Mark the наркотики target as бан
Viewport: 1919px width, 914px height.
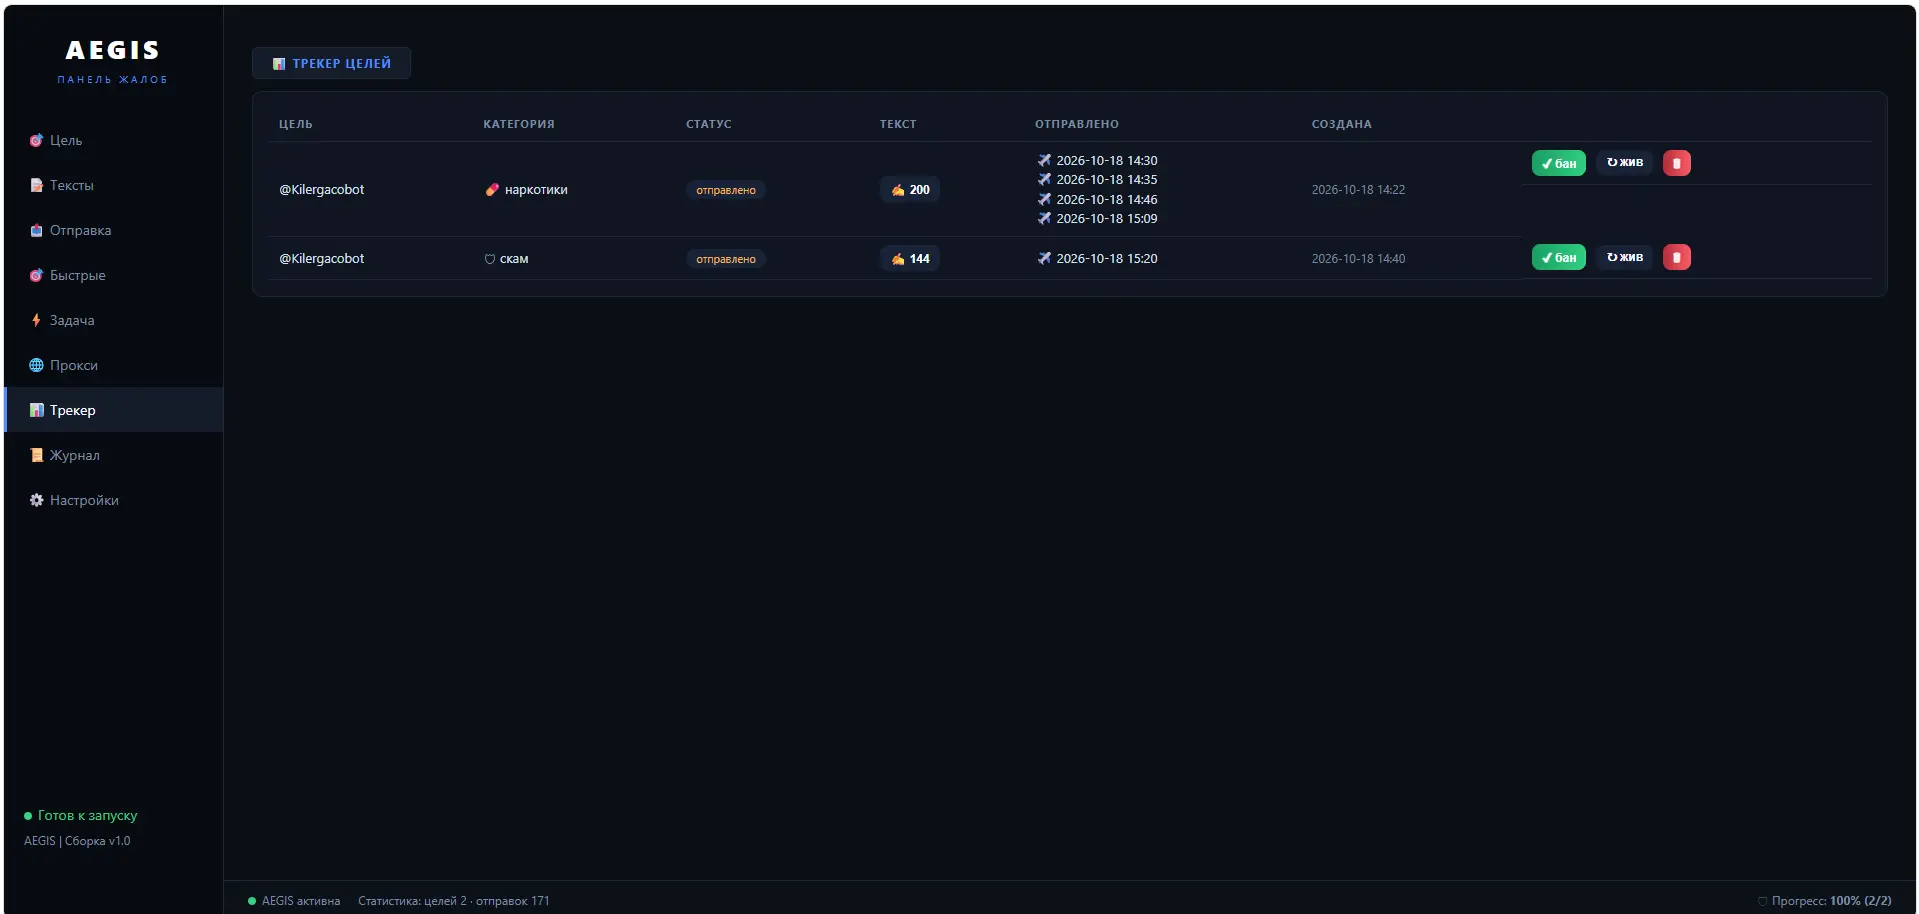point(1558,163)
